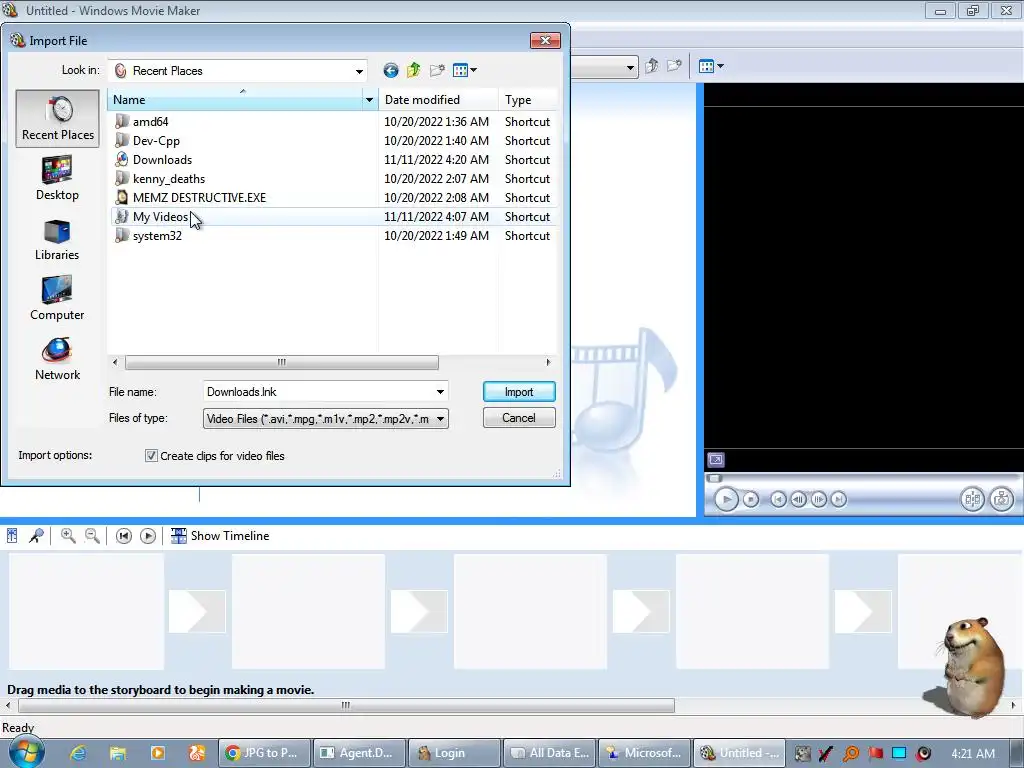Go up one folder level in Import dialog
The image size is (1024, 768).
click(x=413, y=71)
